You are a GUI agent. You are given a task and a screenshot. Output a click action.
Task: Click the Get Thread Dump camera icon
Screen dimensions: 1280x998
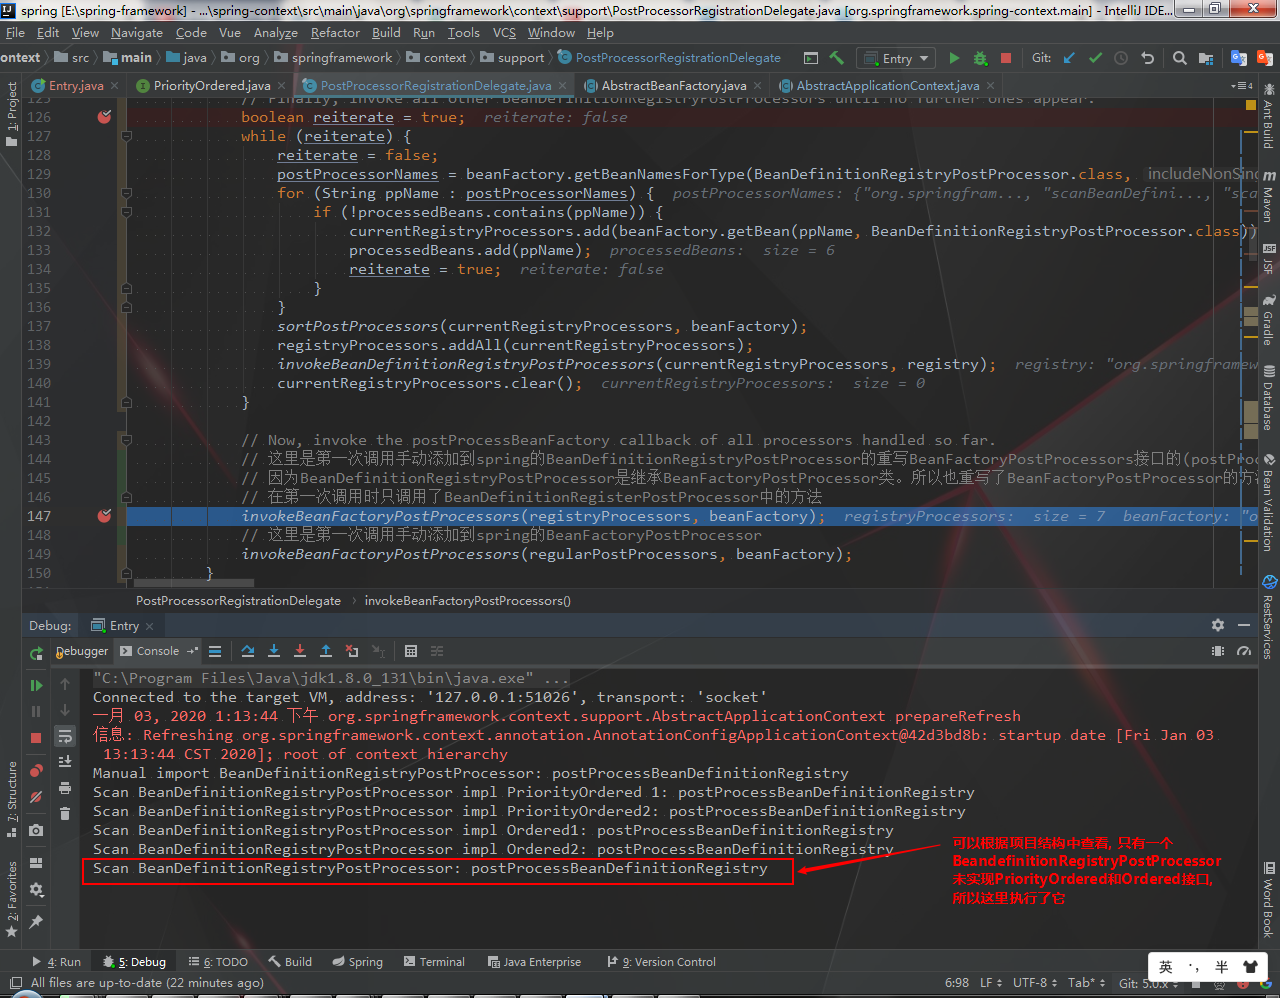click(36, 830)
